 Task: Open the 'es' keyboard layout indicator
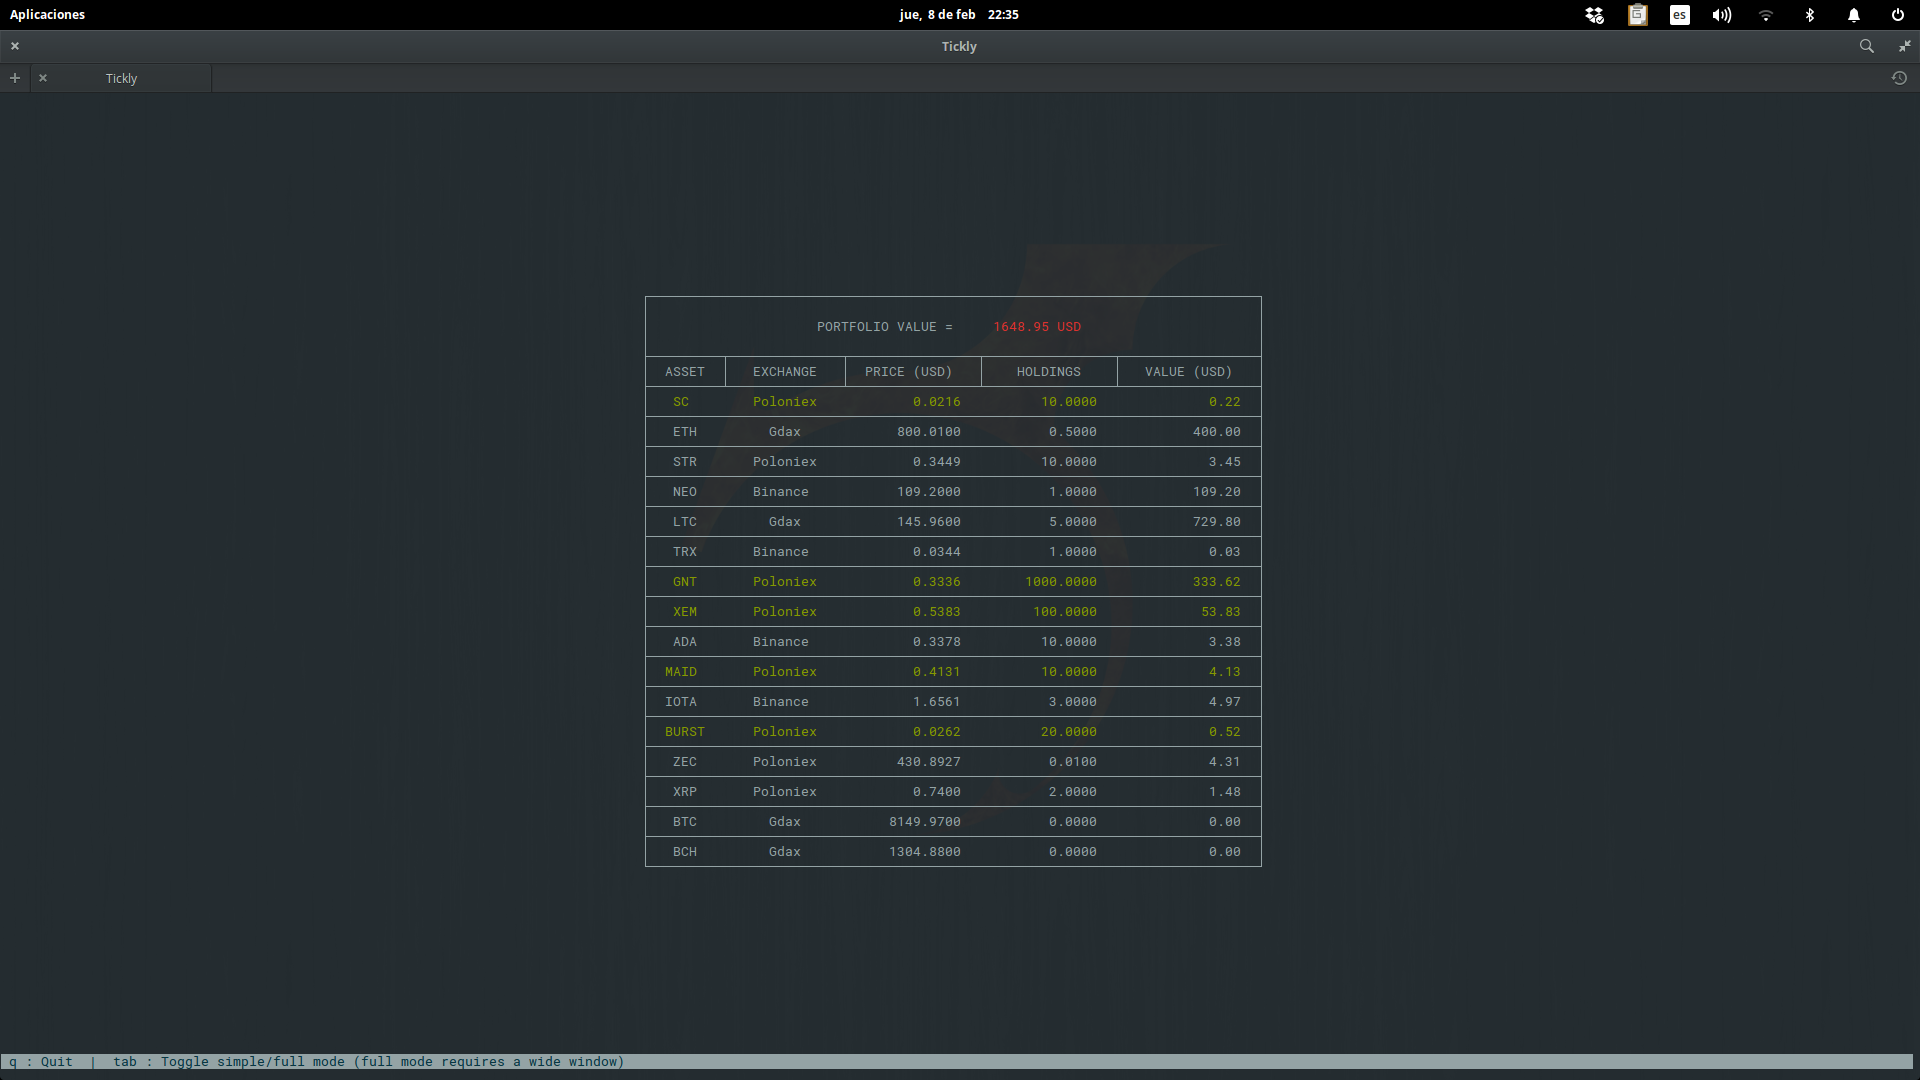(1679, 15)
